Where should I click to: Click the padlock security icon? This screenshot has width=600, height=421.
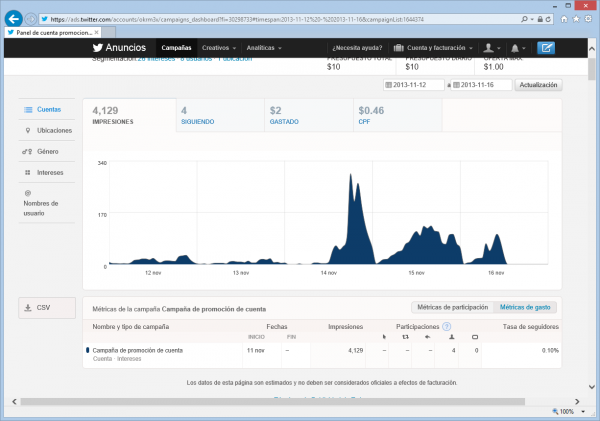click(x=540, y=19)
